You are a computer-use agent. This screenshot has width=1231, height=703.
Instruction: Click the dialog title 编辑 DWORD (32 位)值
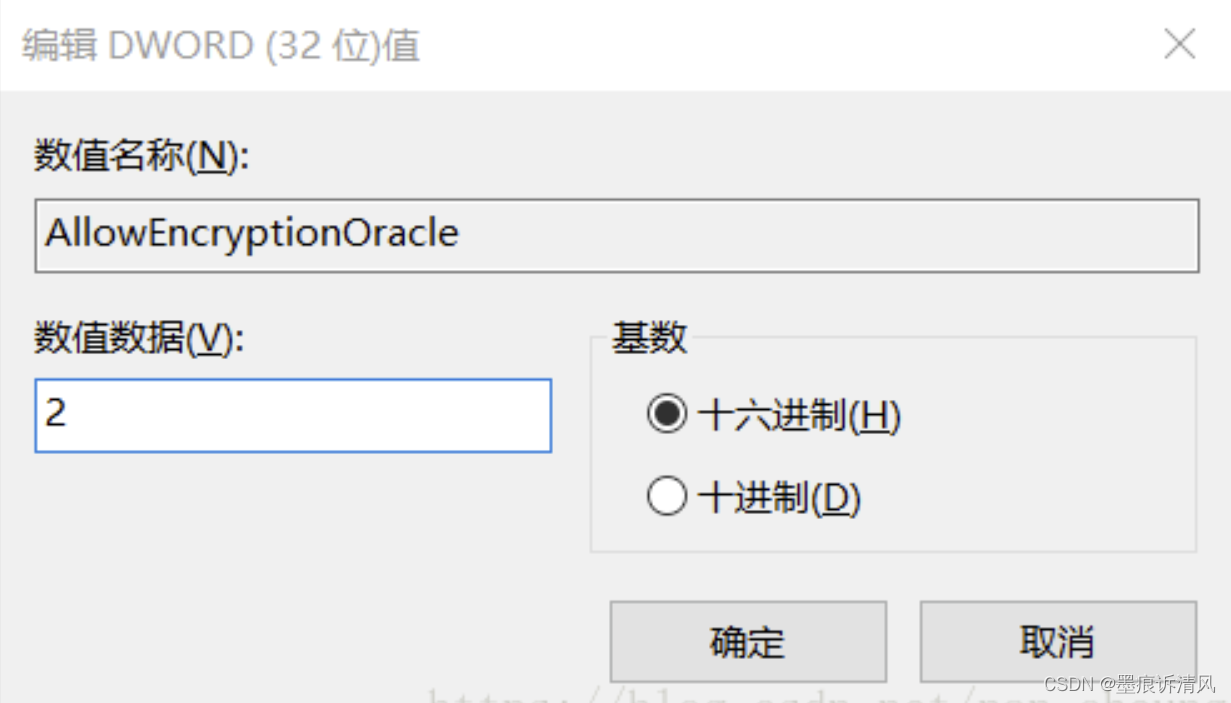pos(221,46)
